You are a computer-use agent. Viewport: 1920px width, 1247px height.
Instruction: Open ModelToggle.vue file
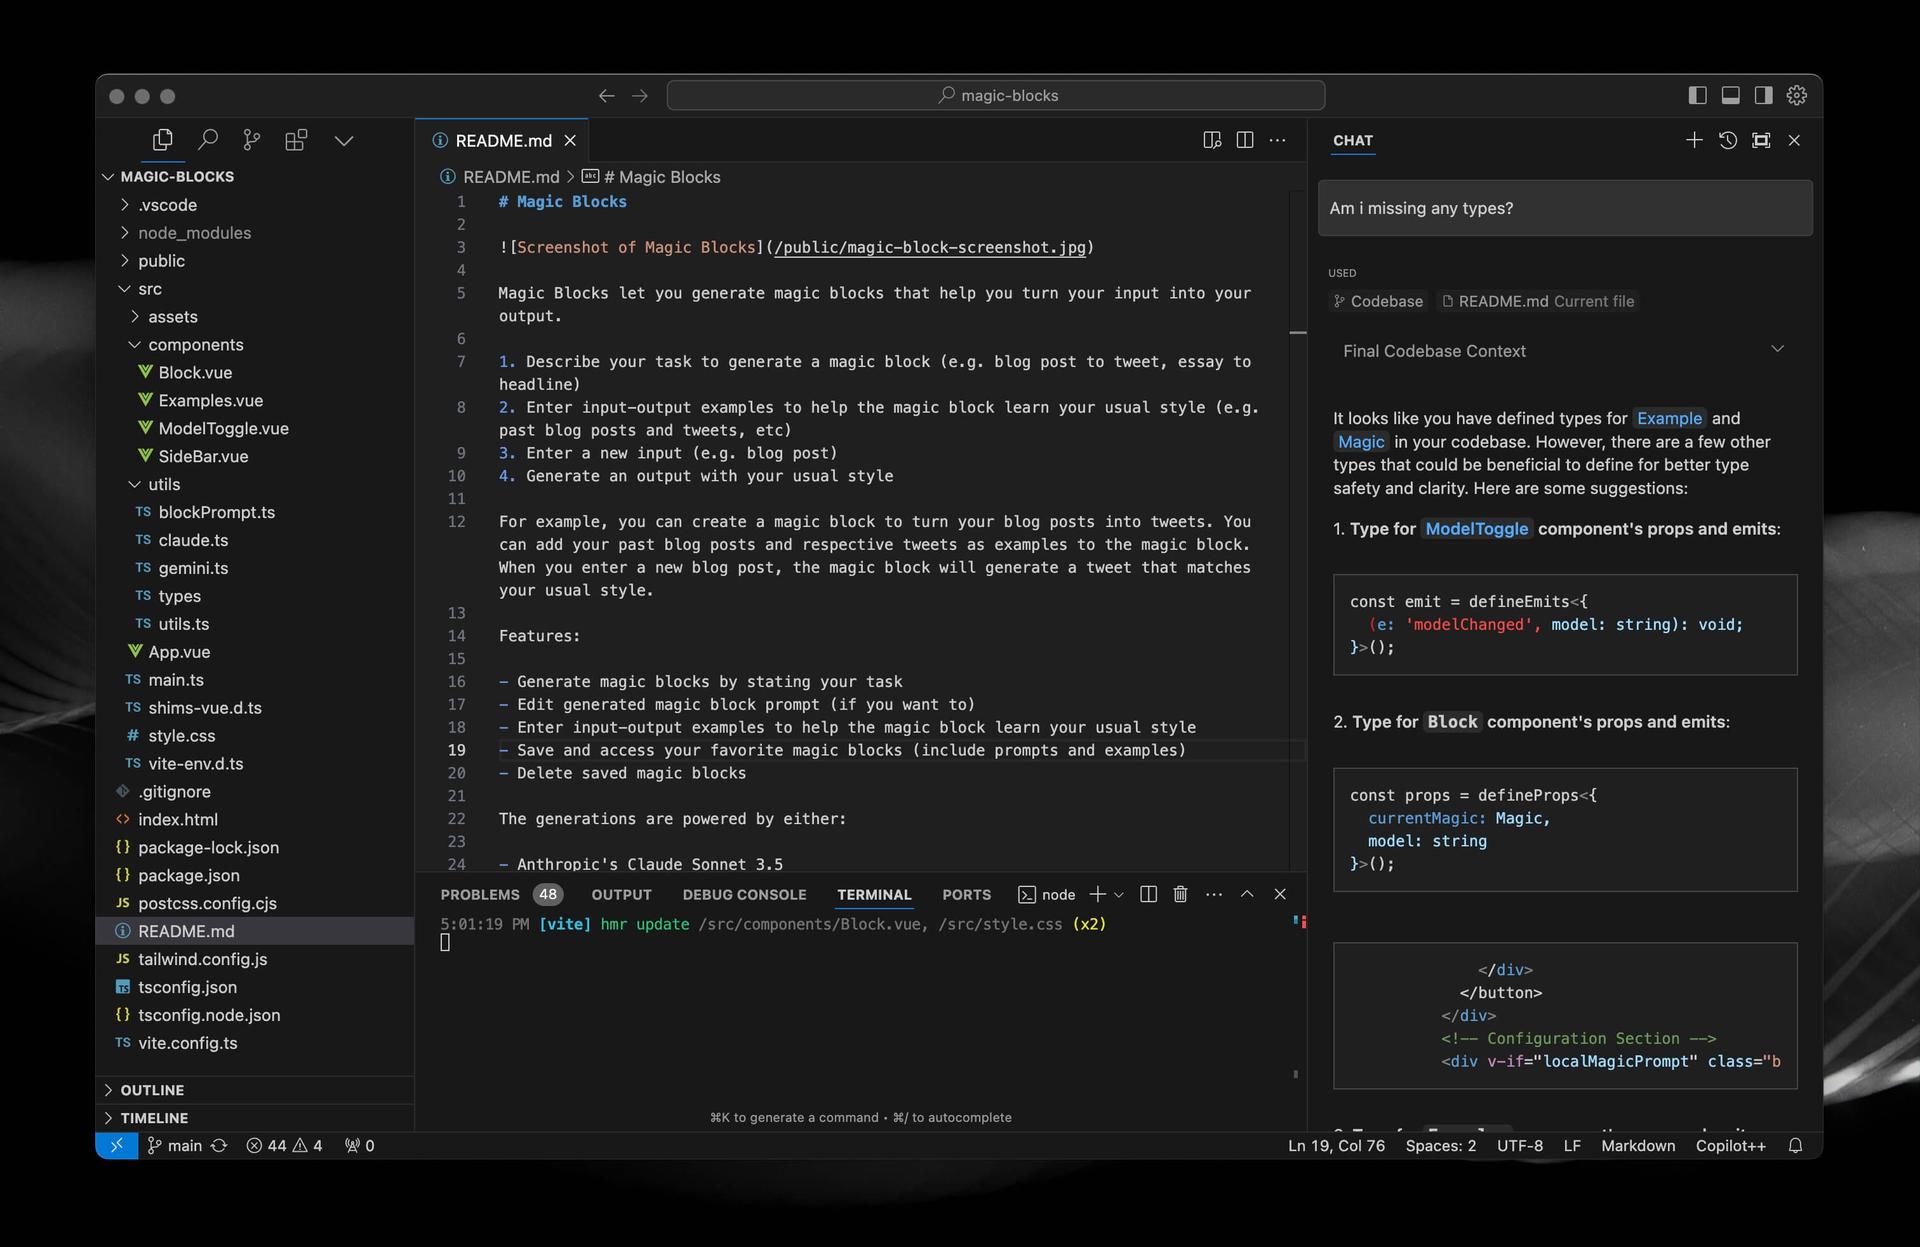click(x=223, y=429)
